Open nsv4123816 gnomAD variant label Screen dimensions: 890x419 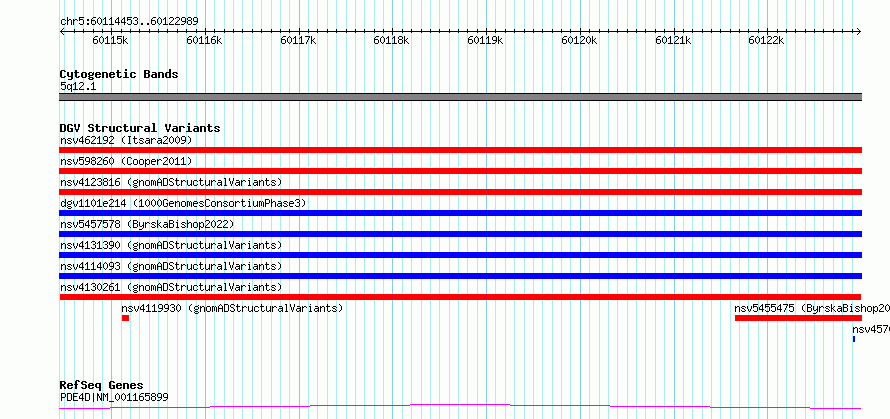pos(171,182)
